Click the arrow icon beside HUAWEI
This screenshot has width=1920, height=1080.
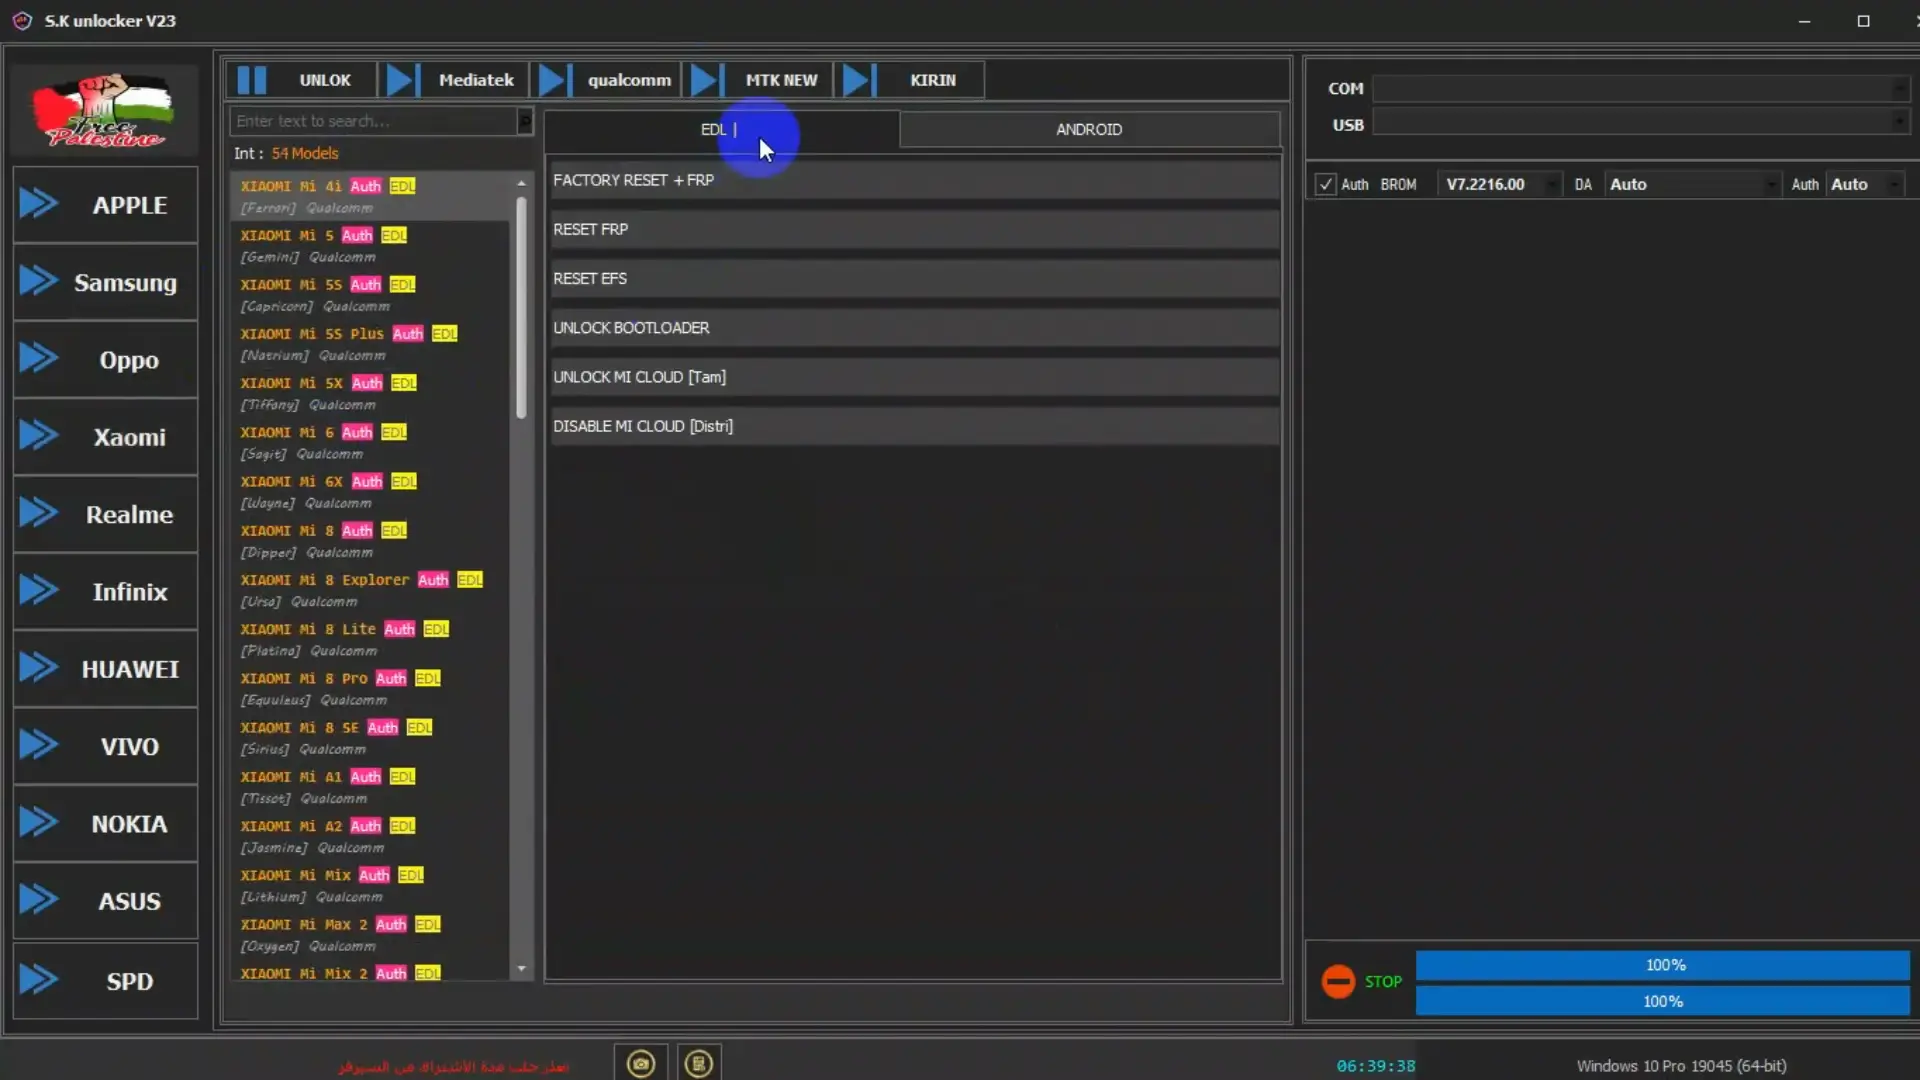click(x=39, y=669)
